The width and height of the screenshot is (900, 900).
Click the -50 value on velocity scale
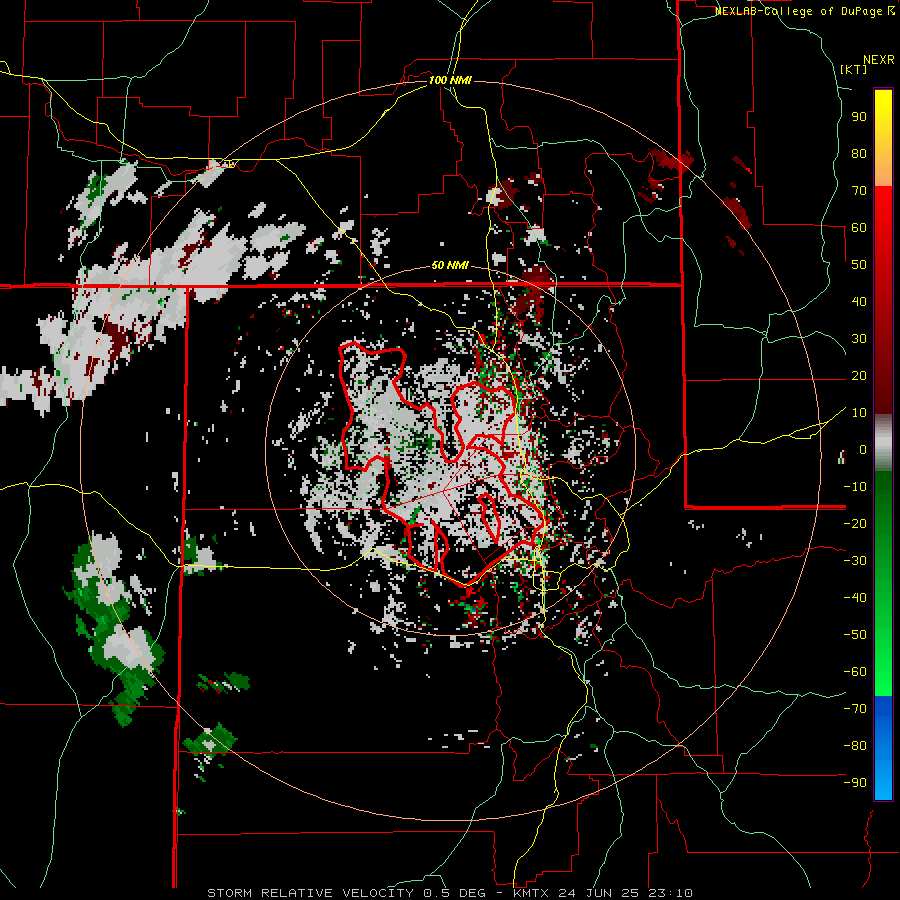[855, 635]
